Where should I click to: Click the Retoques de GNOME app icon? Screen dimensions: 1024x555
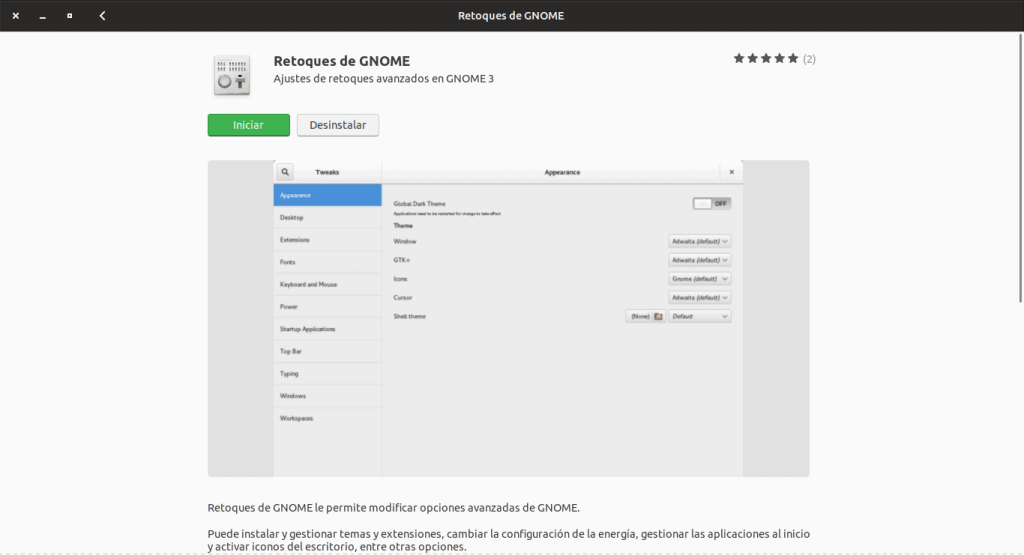point(232,76)
